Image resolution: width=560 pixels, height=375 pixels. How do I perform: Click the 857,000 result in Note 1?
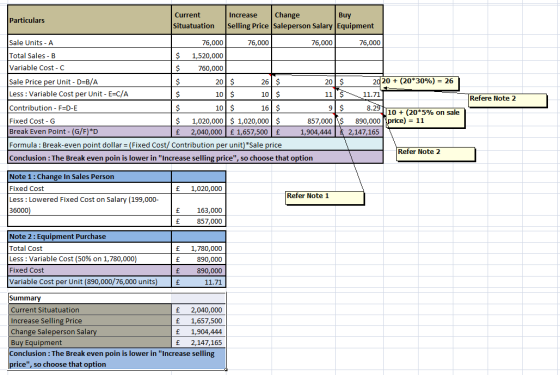point(199,221)
